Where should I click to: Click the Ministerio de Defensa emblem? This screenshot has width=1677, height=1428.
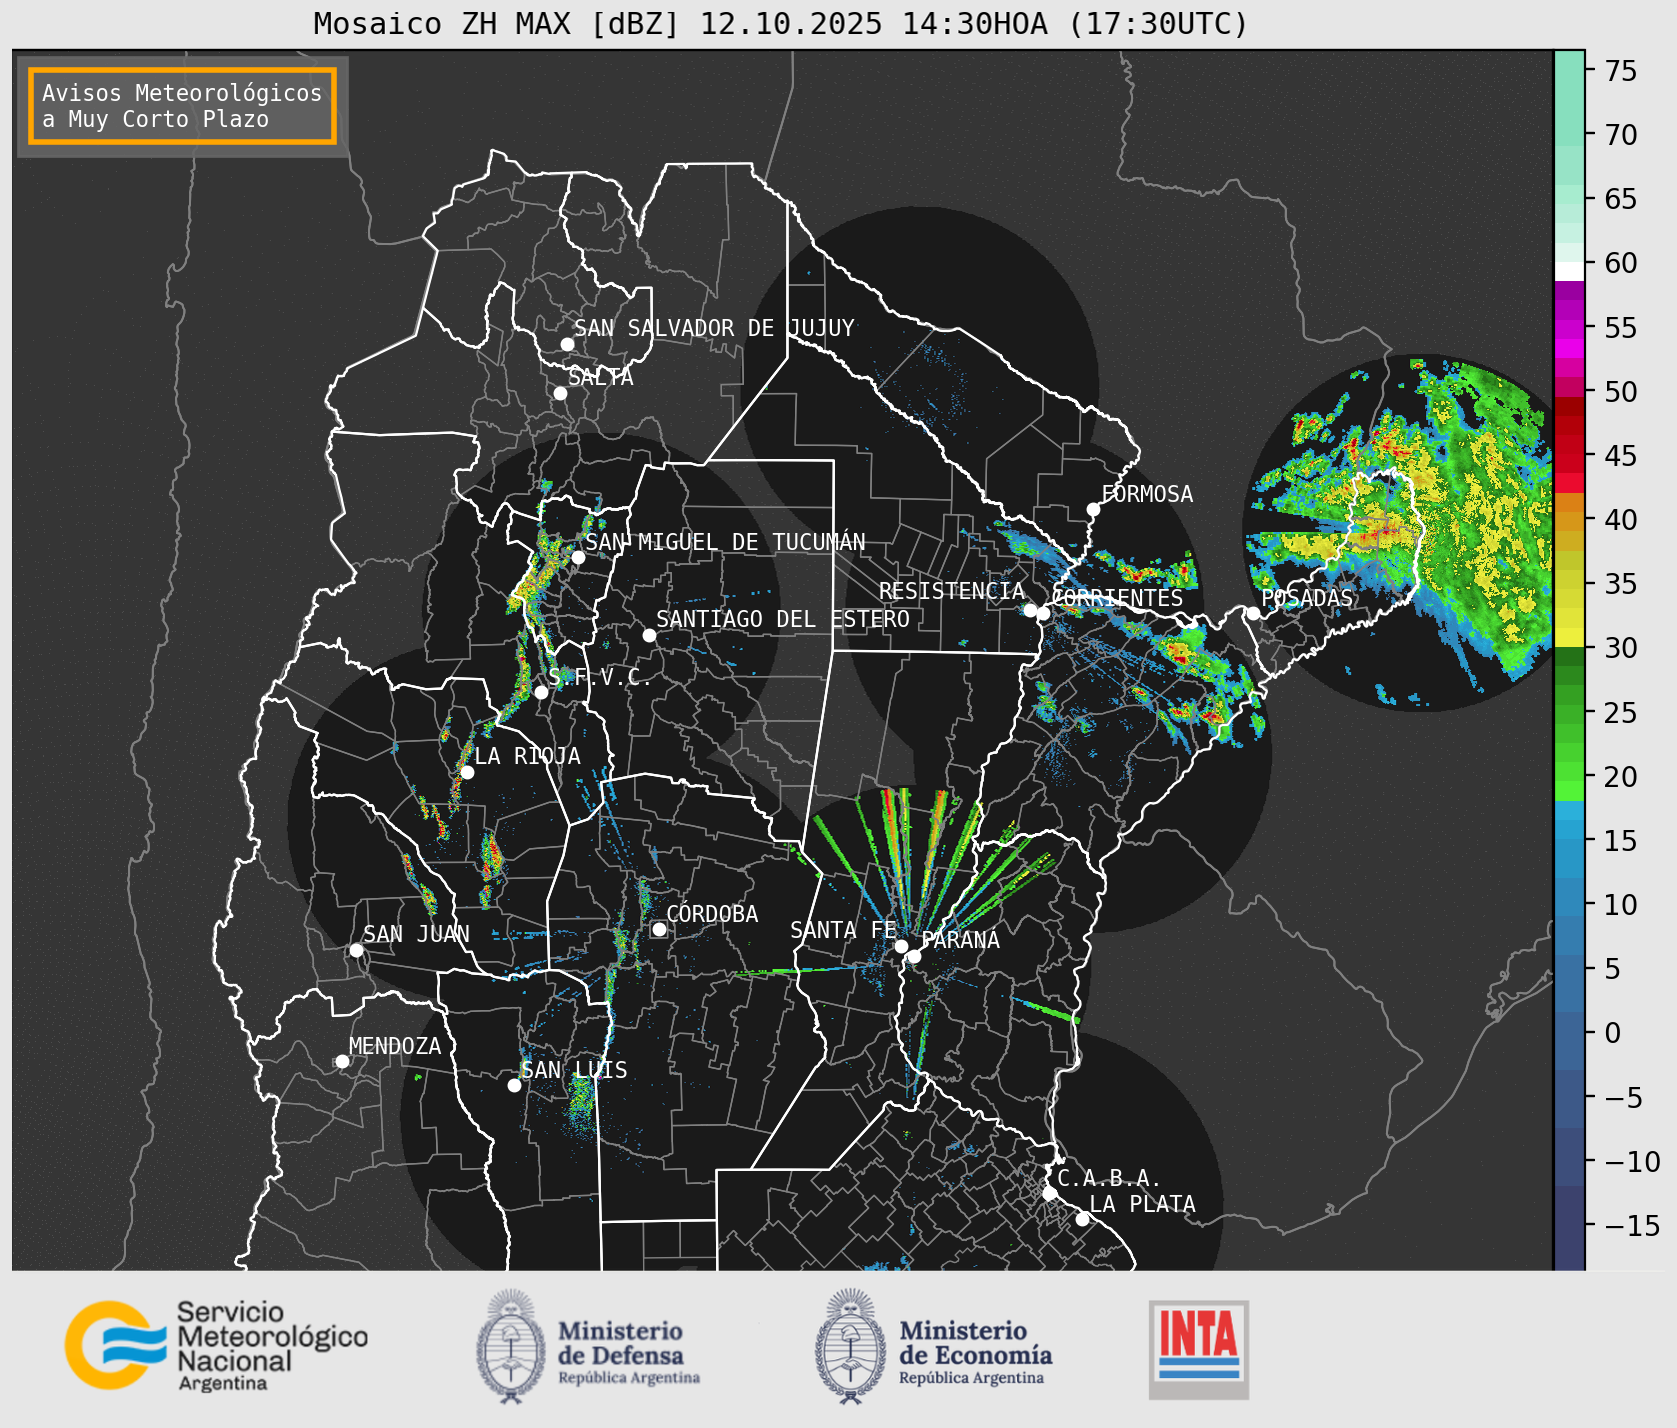pyautogui.click(x=511, y=1346)
